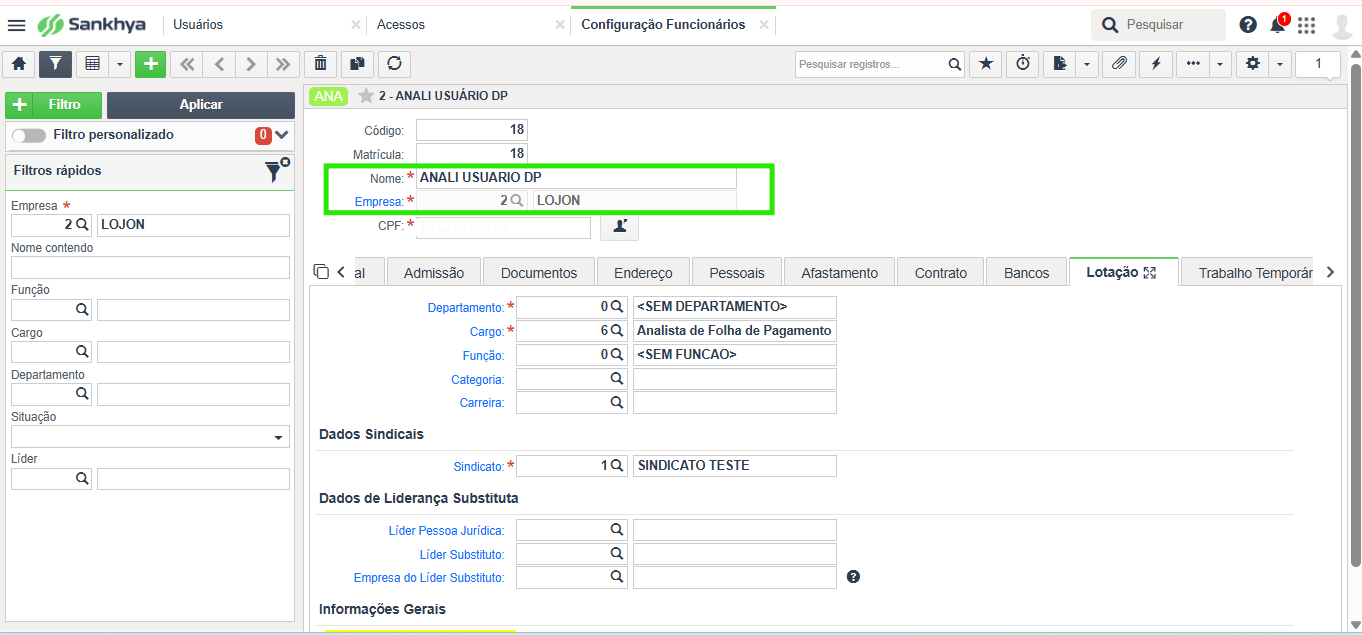This screenshot has width=1362, height=635.
Task: Open notifications via the bell icon
Action: [1277, 25]
